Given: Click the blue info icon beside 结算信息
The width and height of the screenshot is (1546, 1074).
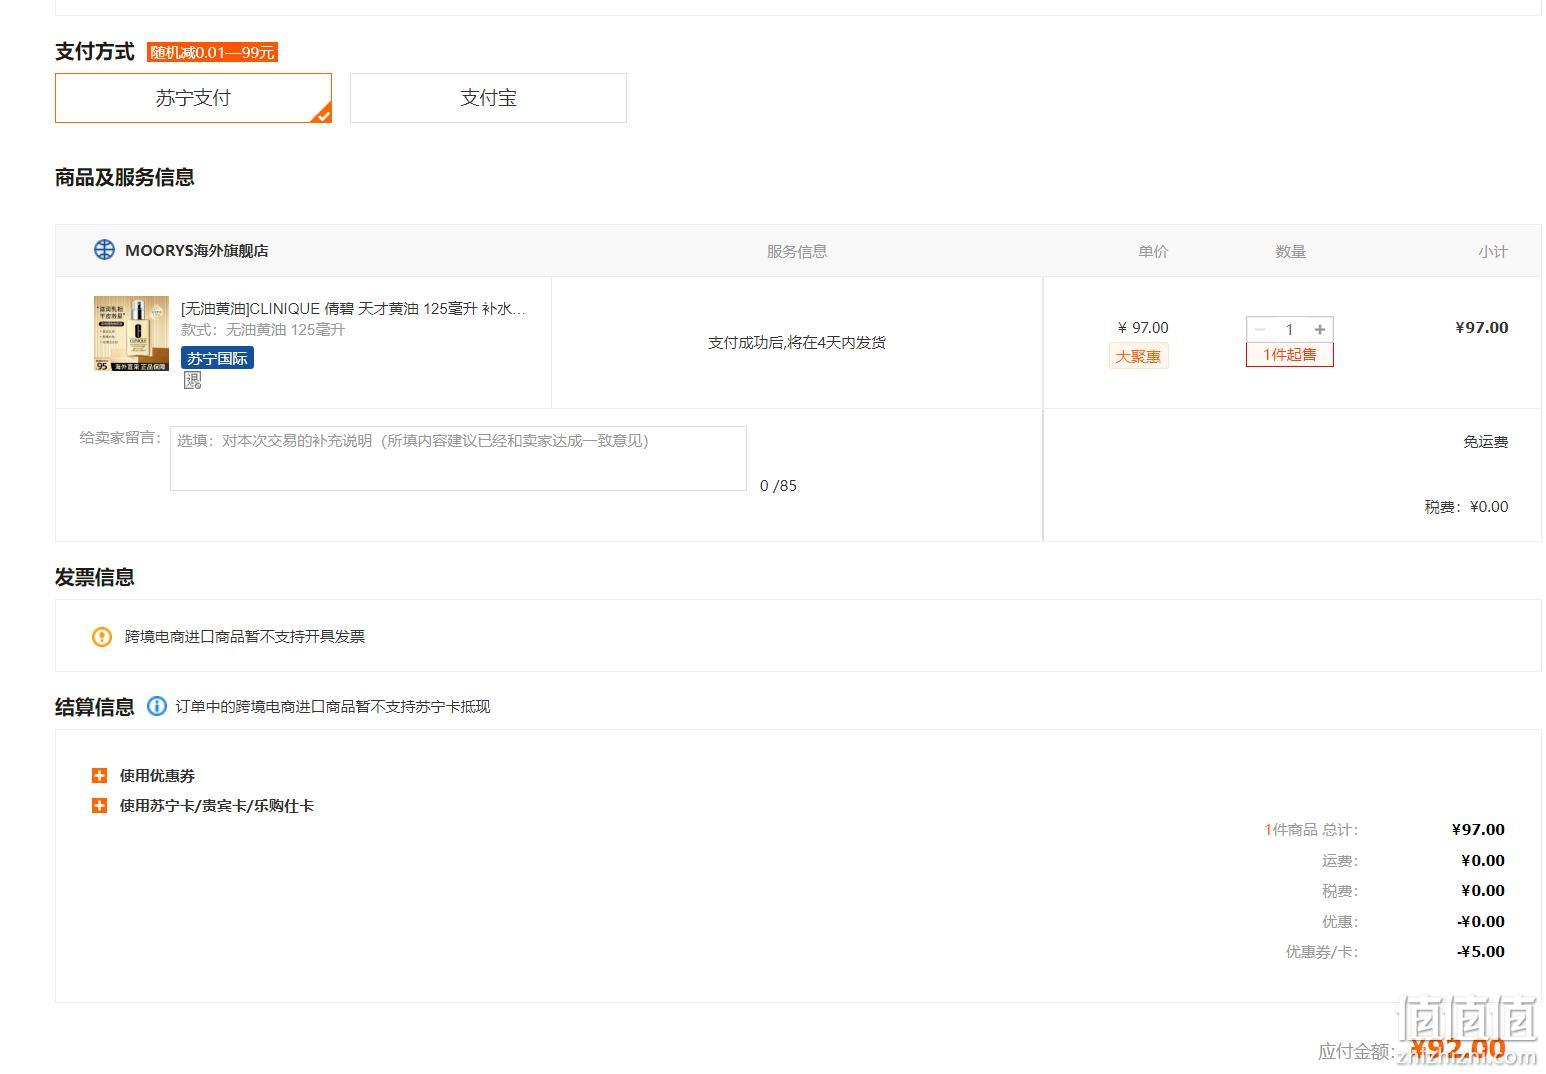Looking at the screenshot, I should point(157,706).
